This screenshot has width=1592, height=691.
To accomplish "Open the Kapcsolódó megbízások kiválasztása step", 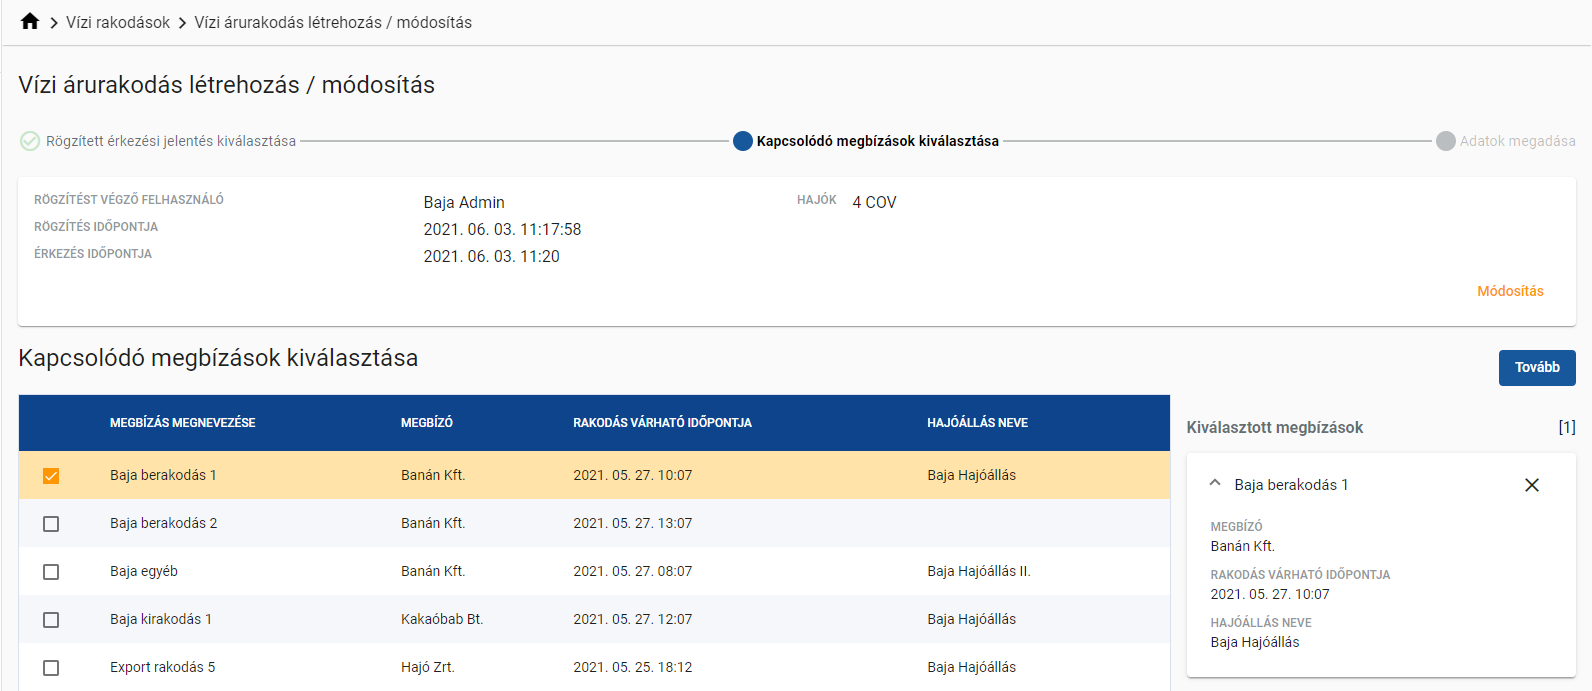I will coord(877,141).
